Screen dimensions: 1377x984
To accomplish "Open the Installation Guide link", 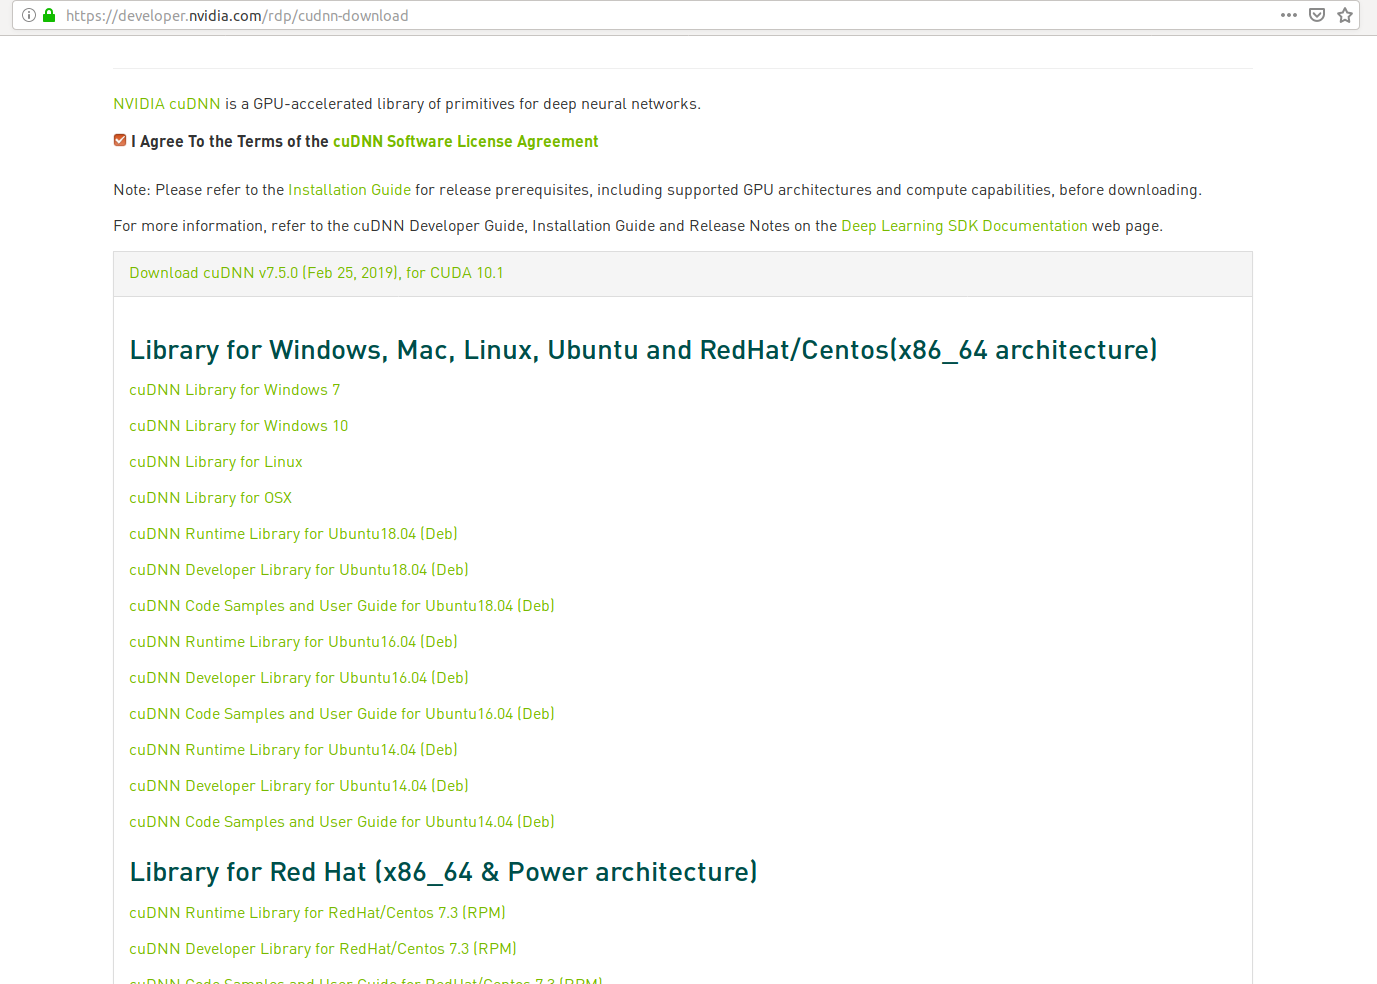I will pyautogui.click(x=348, y=189).
